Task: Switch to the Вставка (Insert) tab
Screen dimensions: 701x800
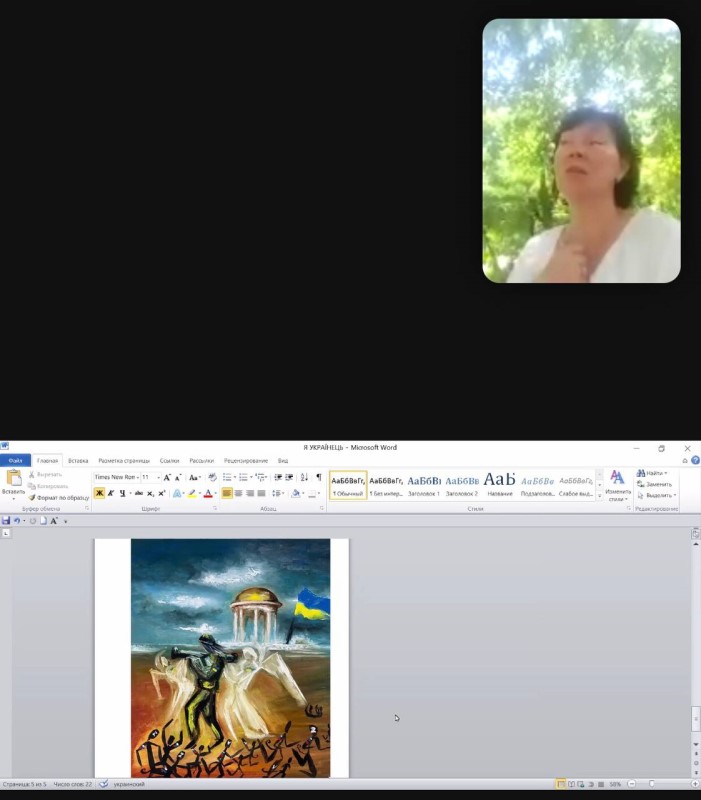Action: (78, 460)
